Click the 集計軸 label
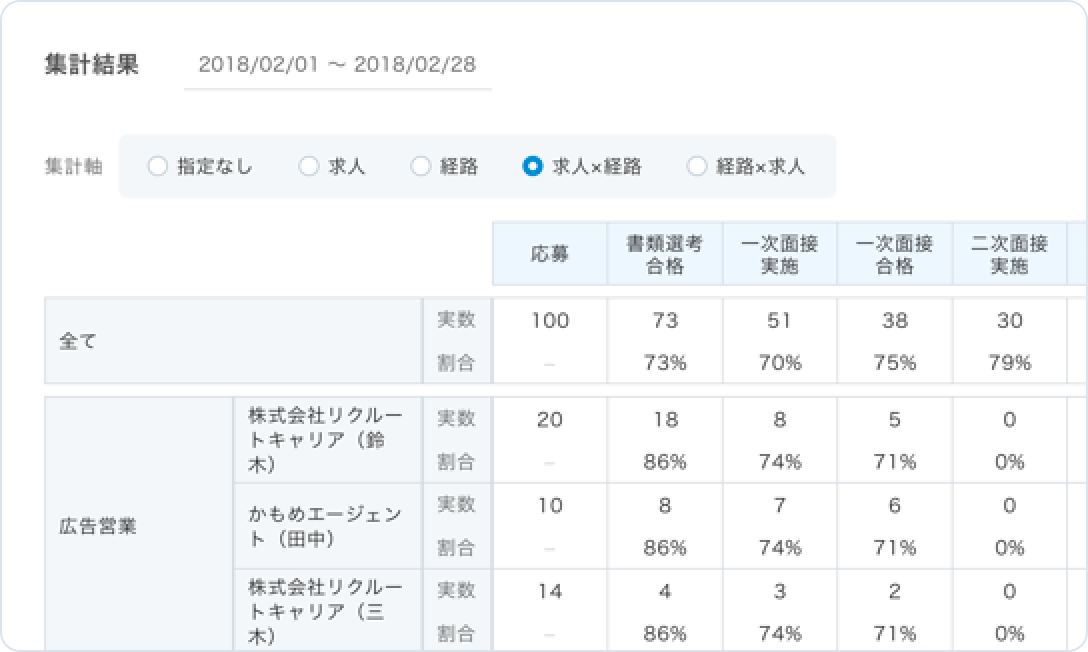Image resolution: width=1088 pixels, height=652 pixels. pos(73,167)
